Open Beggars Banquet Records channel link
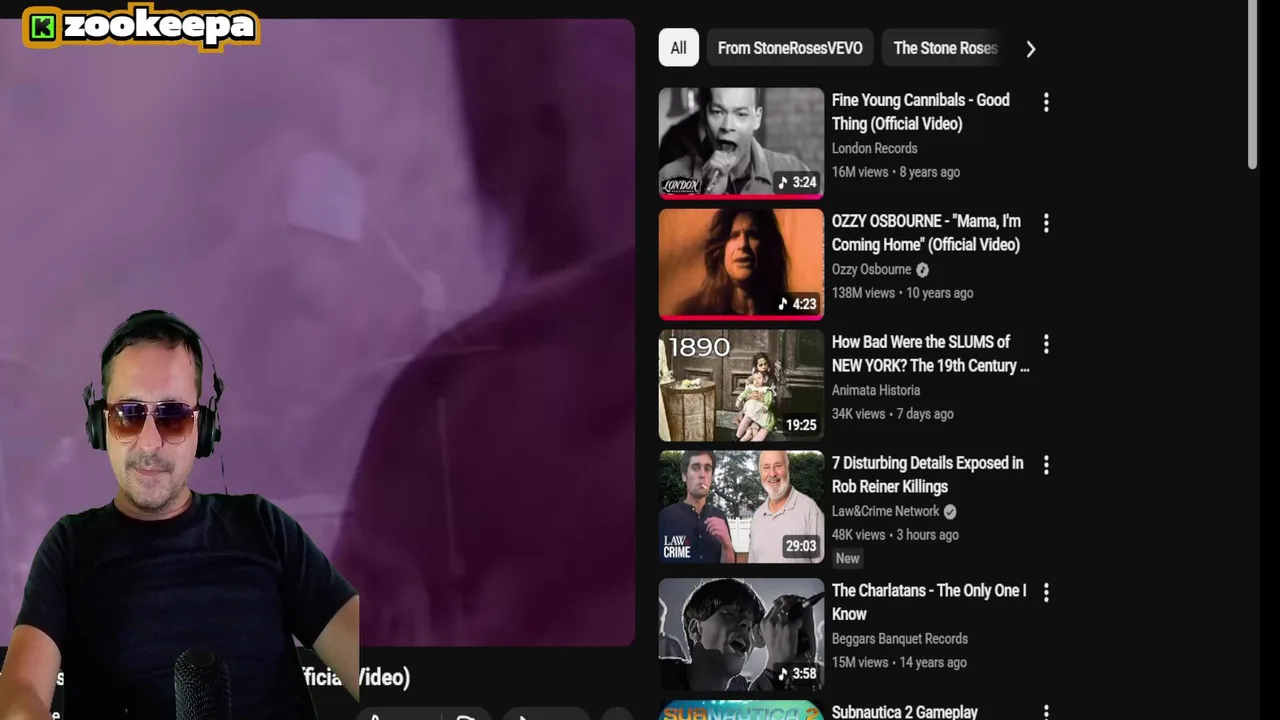The image size is (1280, 720). [x=900, y=638]
